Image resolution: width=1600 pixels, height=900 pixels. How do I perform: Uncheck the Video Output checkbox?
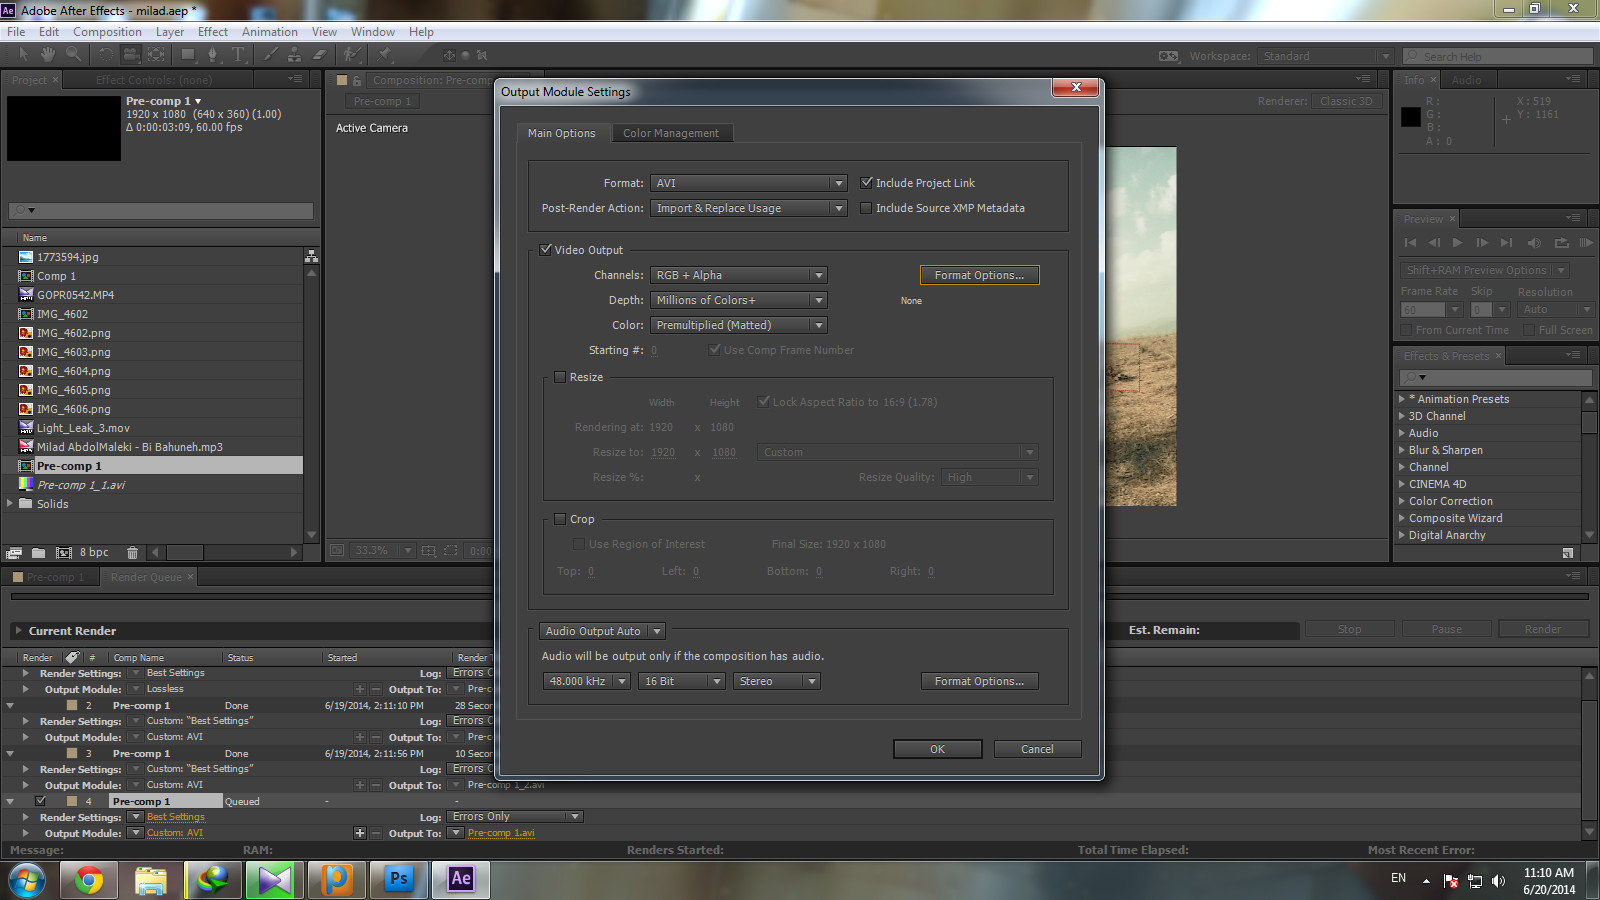coord(546,250)
